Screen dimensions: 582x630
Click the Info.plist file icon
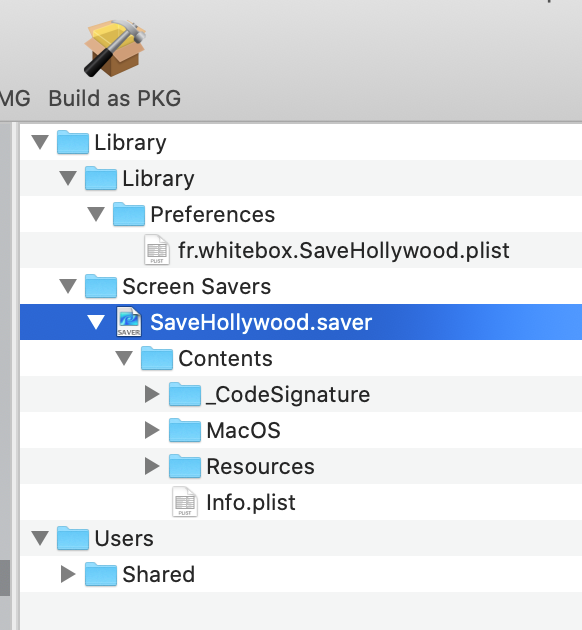(x=185, y=502)
